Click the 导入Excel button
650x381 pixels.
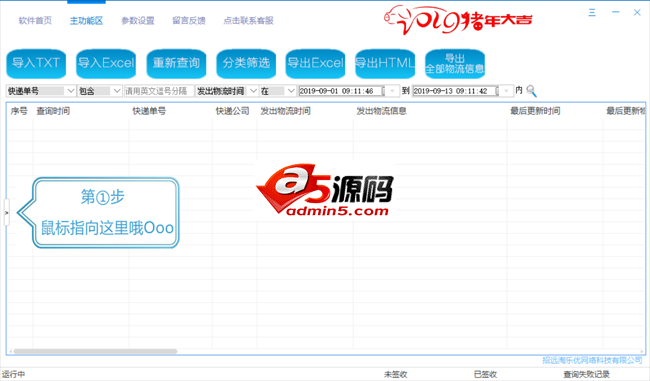(x=106, y=63)
